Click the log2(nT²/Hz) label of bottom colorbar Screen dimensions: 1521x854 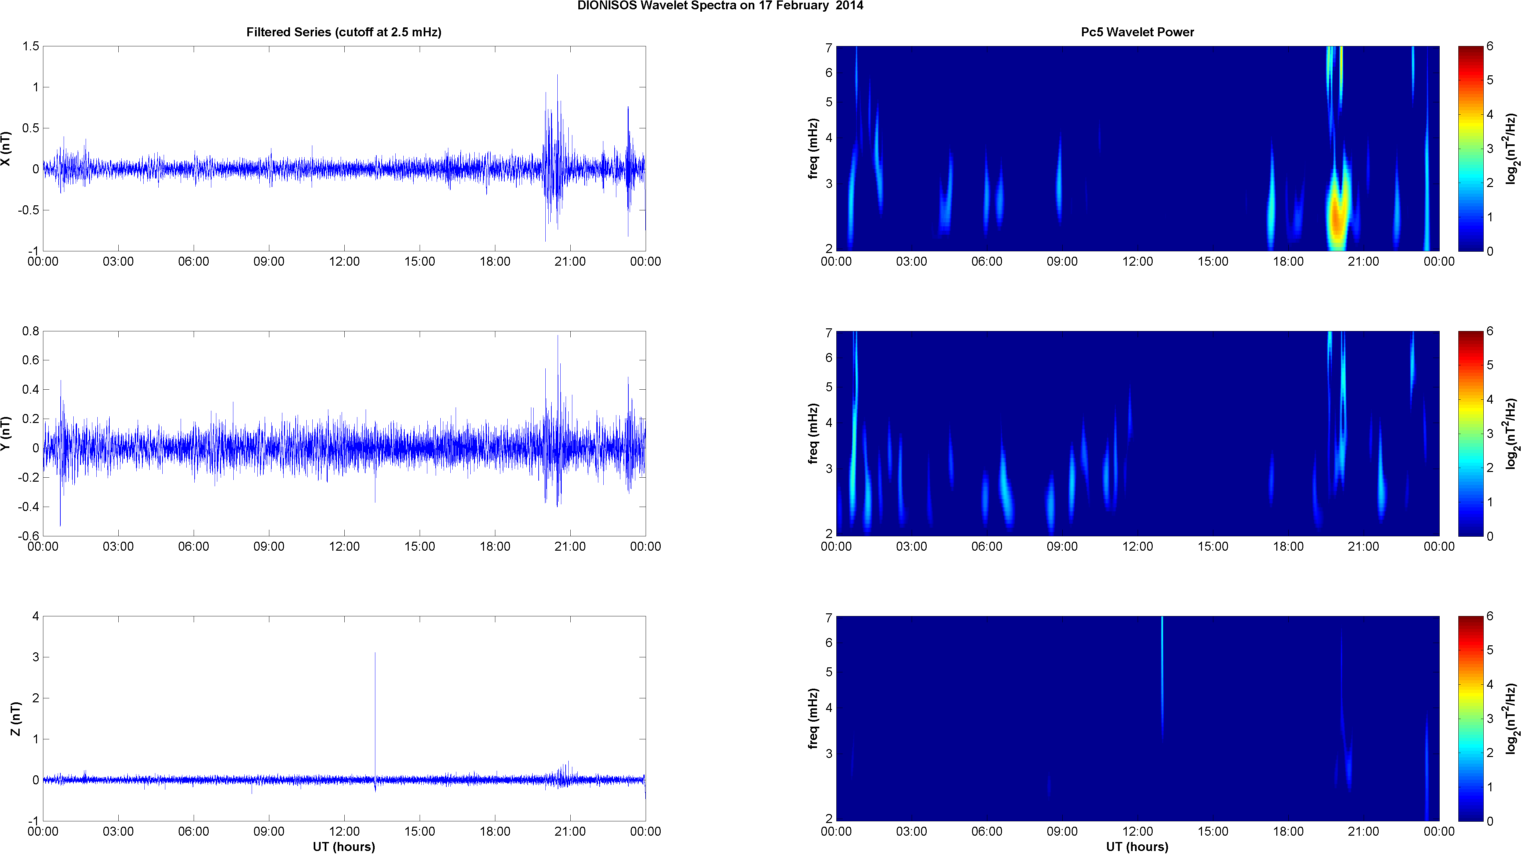coord(1512,719)
